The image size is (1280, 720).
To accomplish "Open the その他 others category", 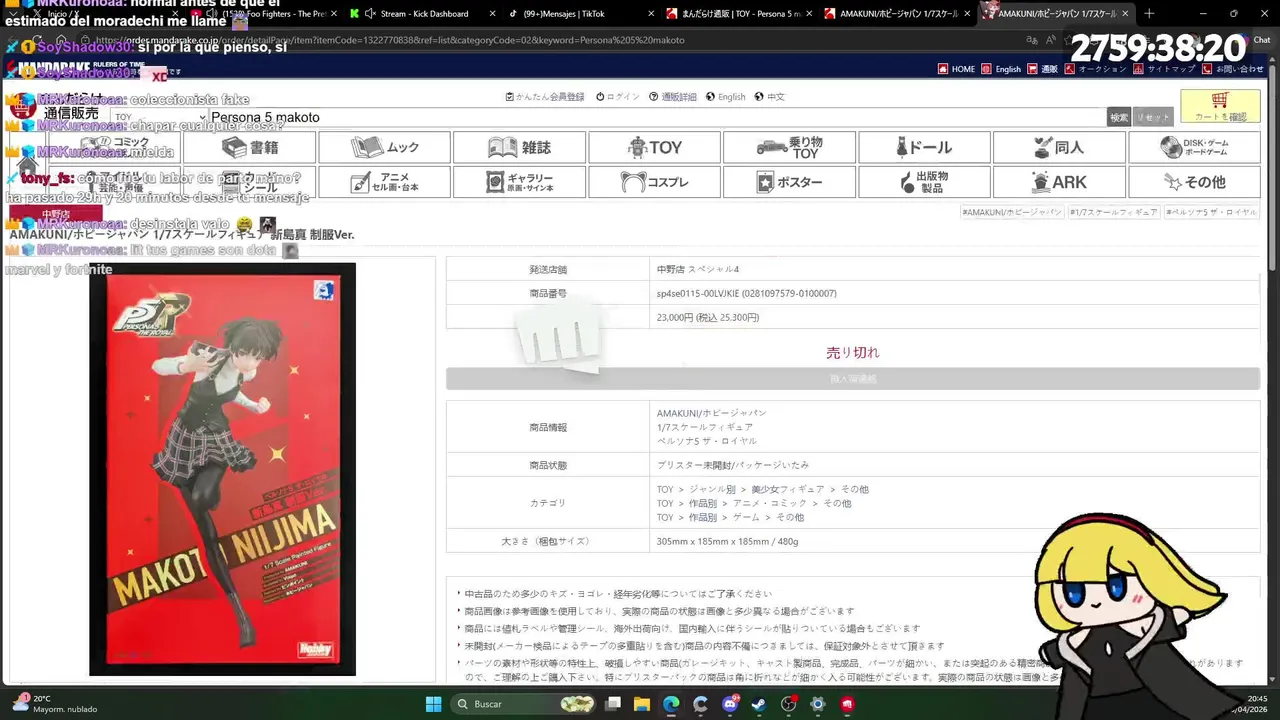I will coord(1194,182).
